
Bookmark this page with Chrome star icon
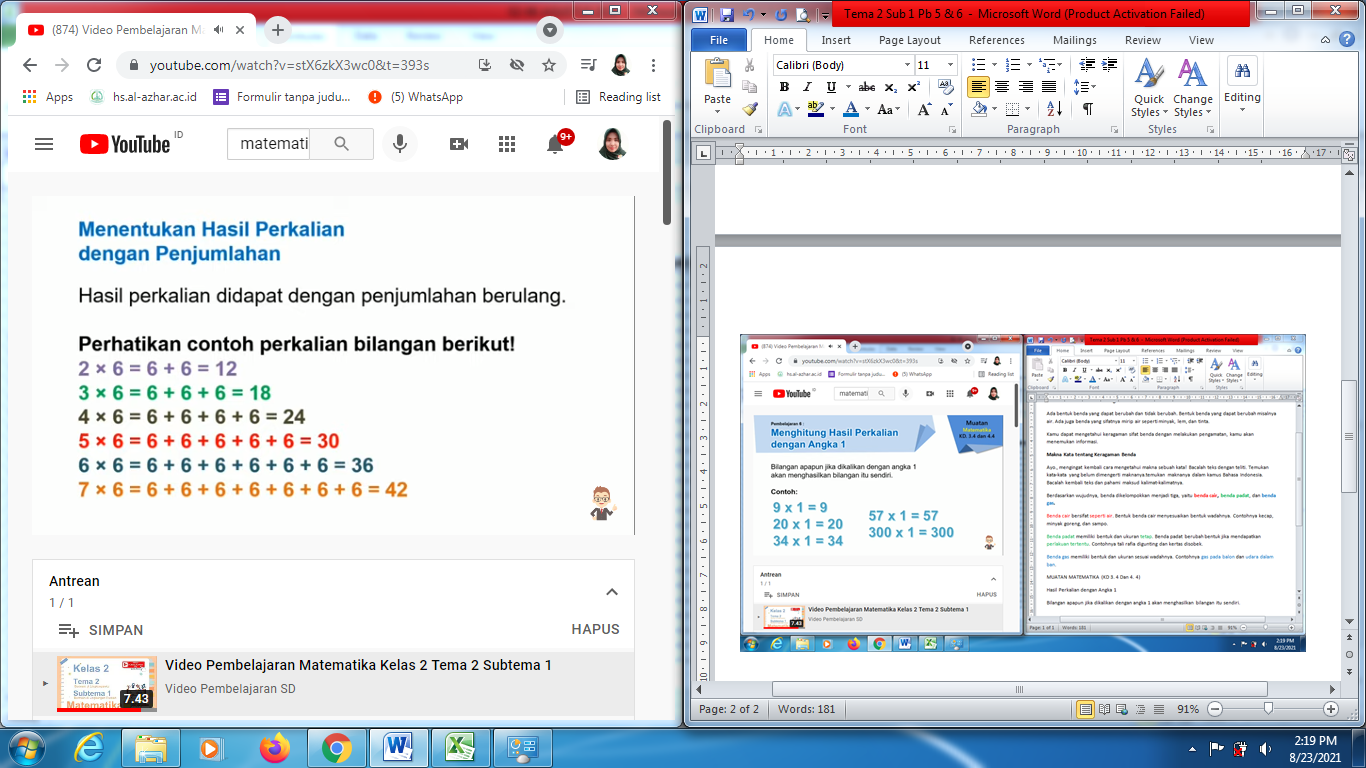point(548,65)
